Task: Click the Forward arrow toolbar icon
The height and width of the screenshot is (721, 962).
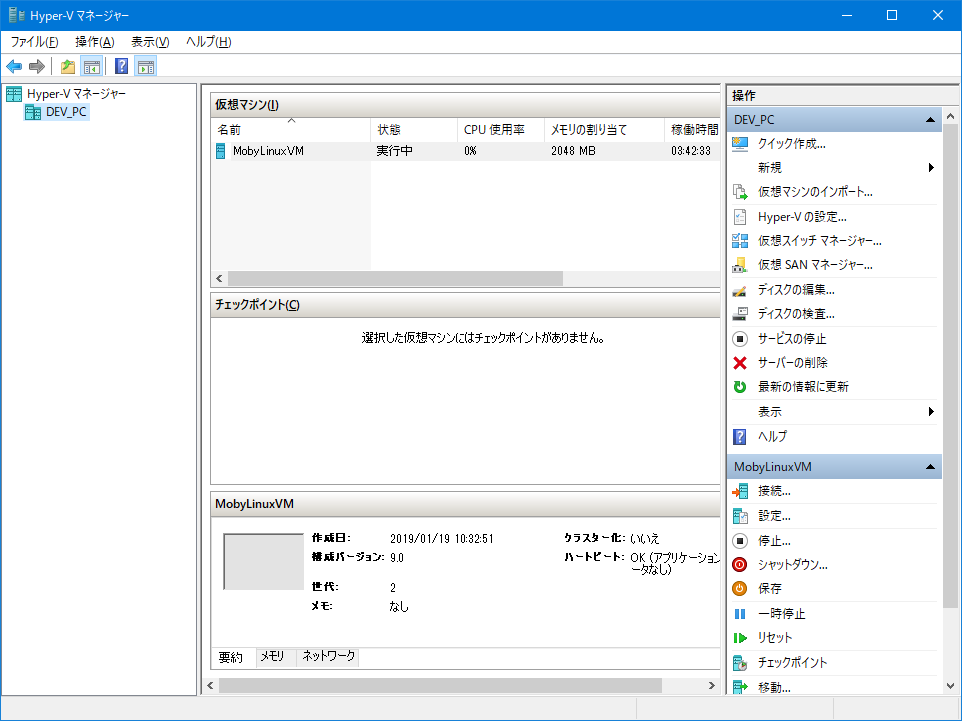Action: click(x=37, y=66)
